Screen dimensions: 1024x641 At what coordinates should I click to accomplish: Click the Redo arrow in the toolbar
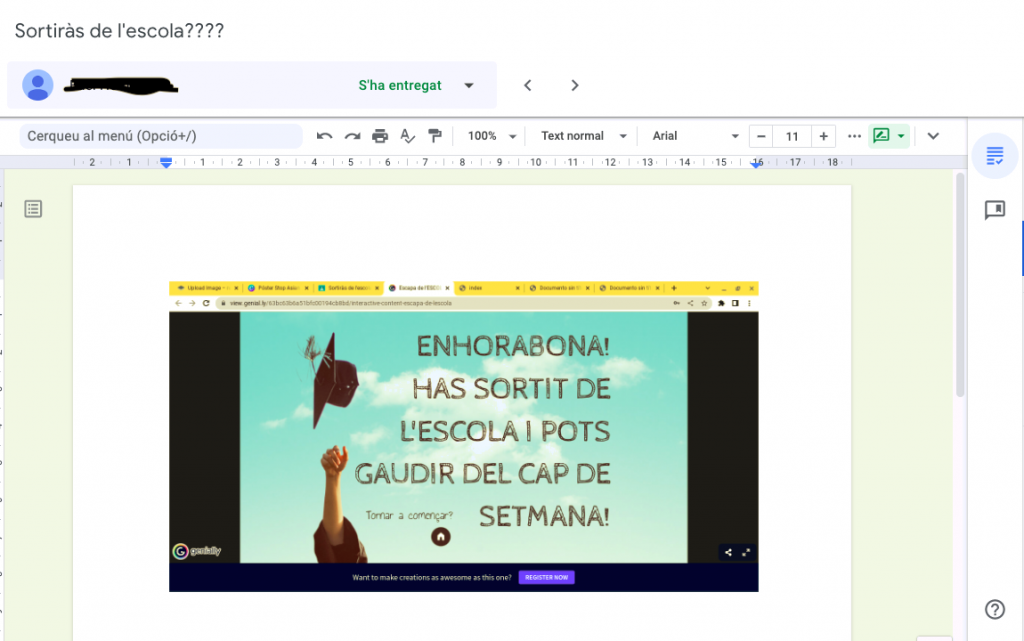[352, 136]
